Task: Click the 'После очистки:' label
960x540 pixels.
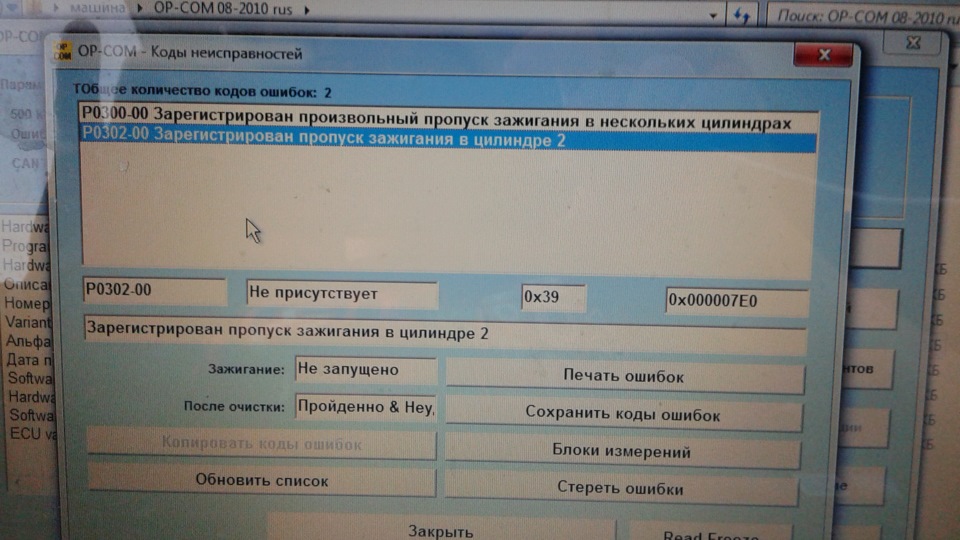Action: tap(234, 407)
